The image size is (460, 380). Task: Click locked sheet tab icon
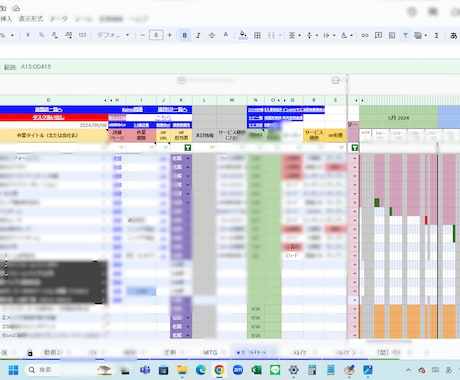30,353
